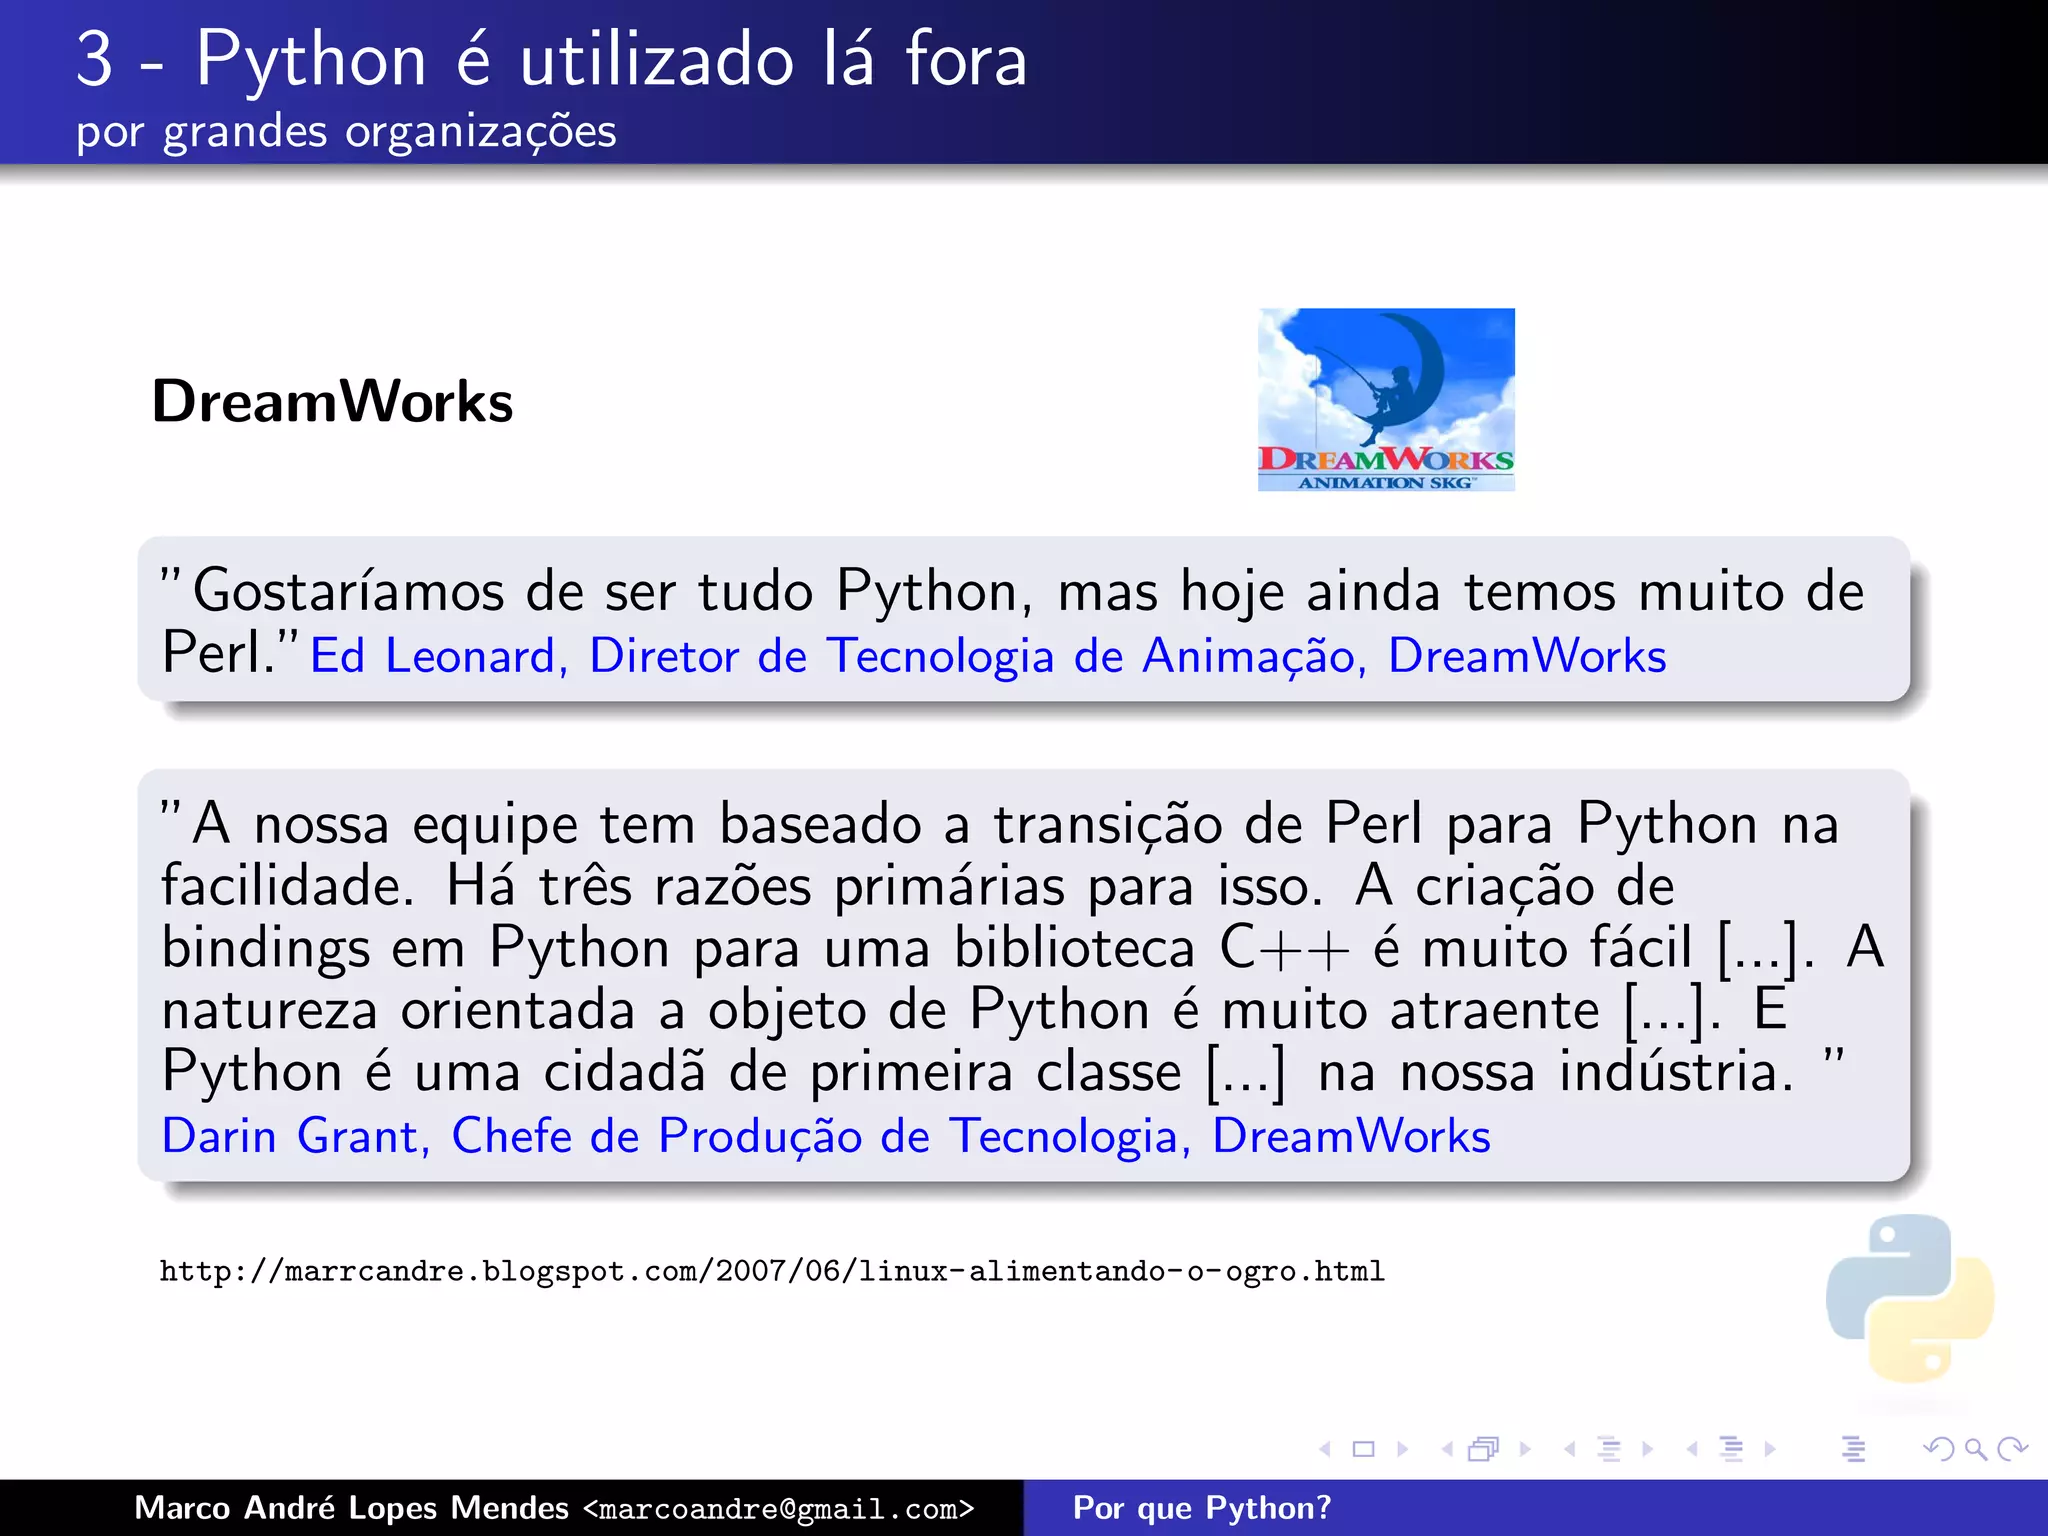Go to previous section arrow

tap(1692, 1449)
